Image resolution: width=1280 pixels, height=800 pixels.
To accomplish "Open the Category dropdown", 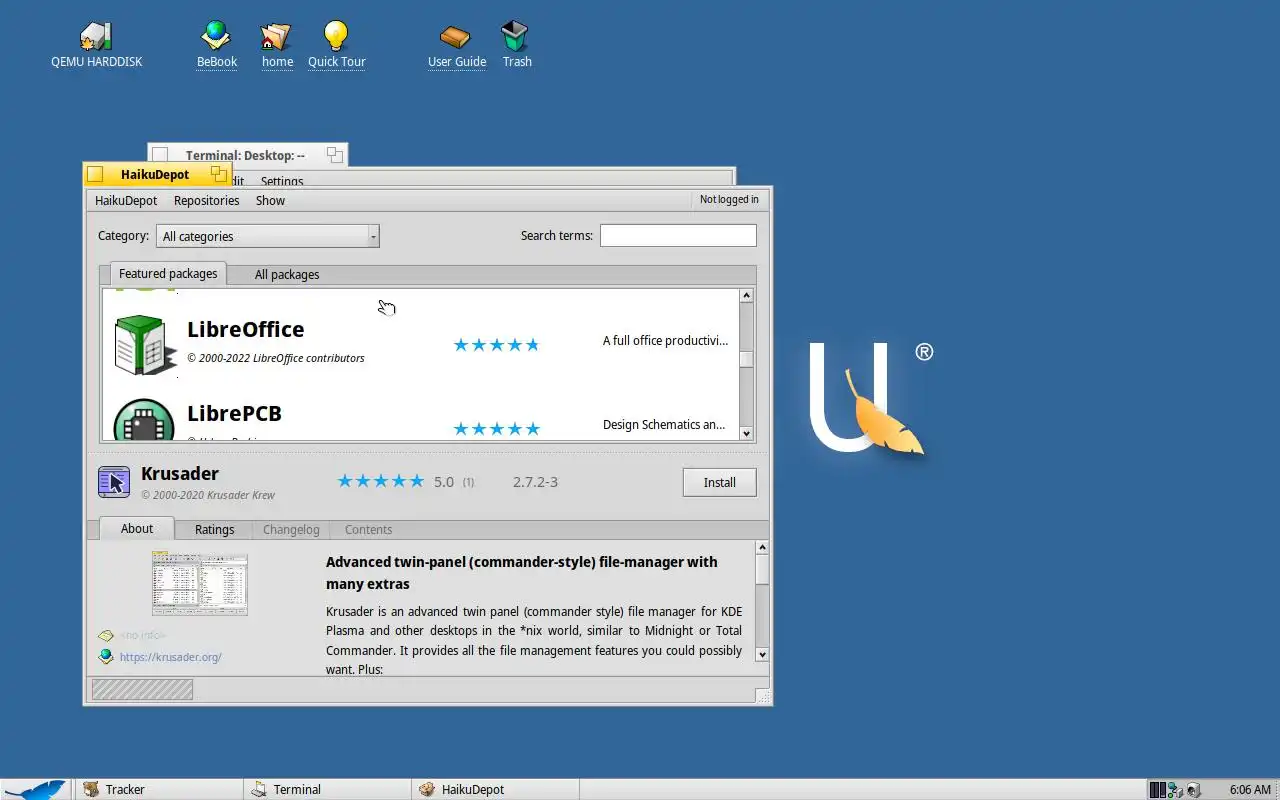I will [268, 236].
